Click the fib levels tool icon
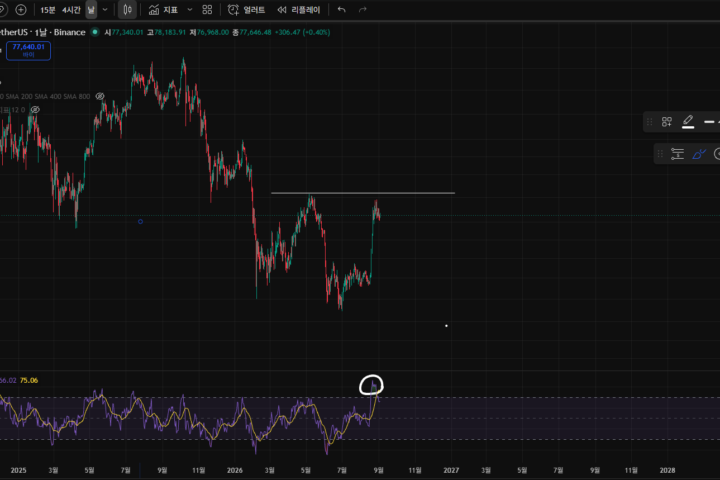 coord(677,154)
